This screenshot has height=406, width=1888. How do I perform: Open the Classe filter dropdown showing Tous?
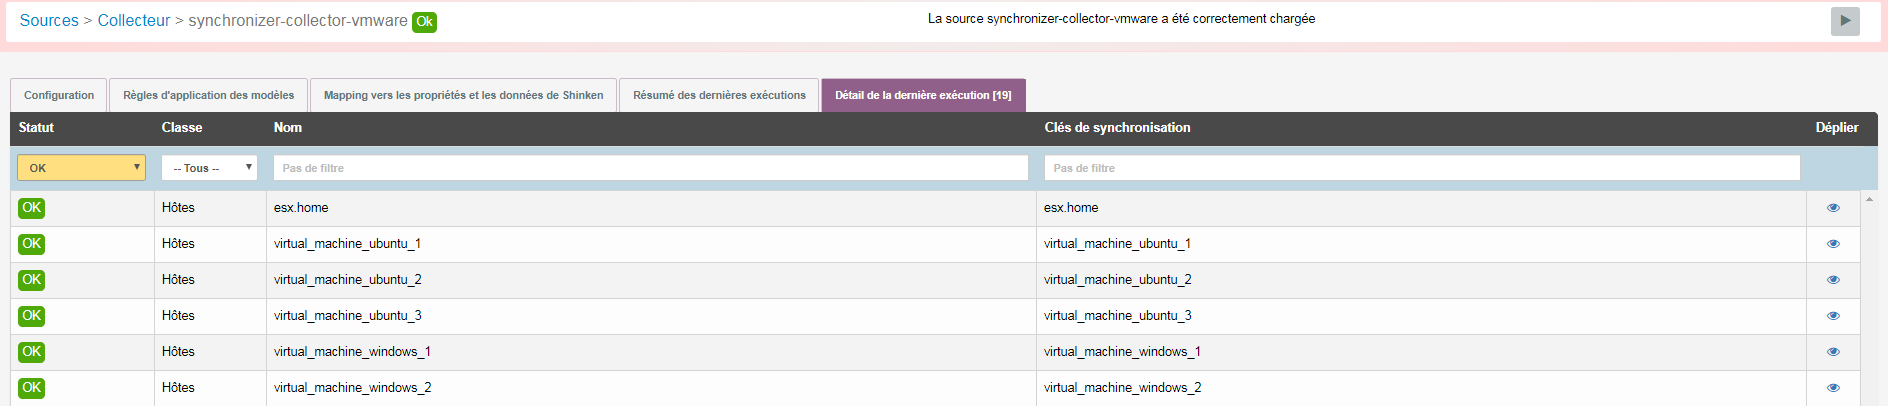[x=209, y=168]
